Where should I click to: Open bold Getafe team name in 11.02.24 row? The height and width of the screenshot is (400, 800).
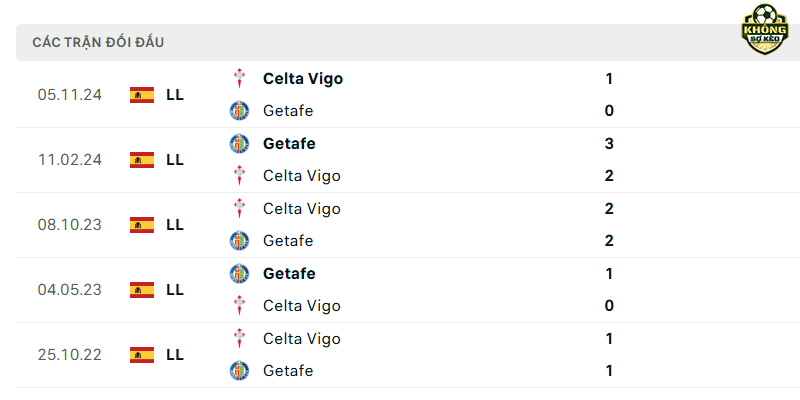[289, 143]
